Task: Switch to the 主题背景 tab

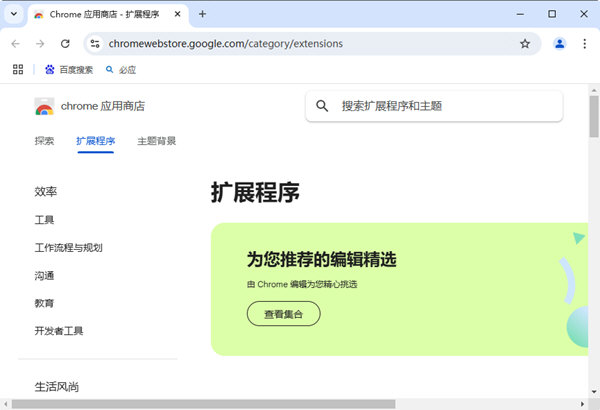Action: pyautogui.click(x=157, y=141)
